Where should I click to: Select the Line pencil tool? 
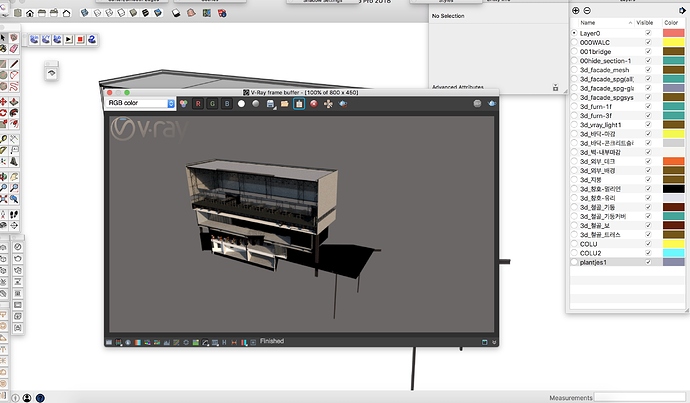[x=14, y=64]
